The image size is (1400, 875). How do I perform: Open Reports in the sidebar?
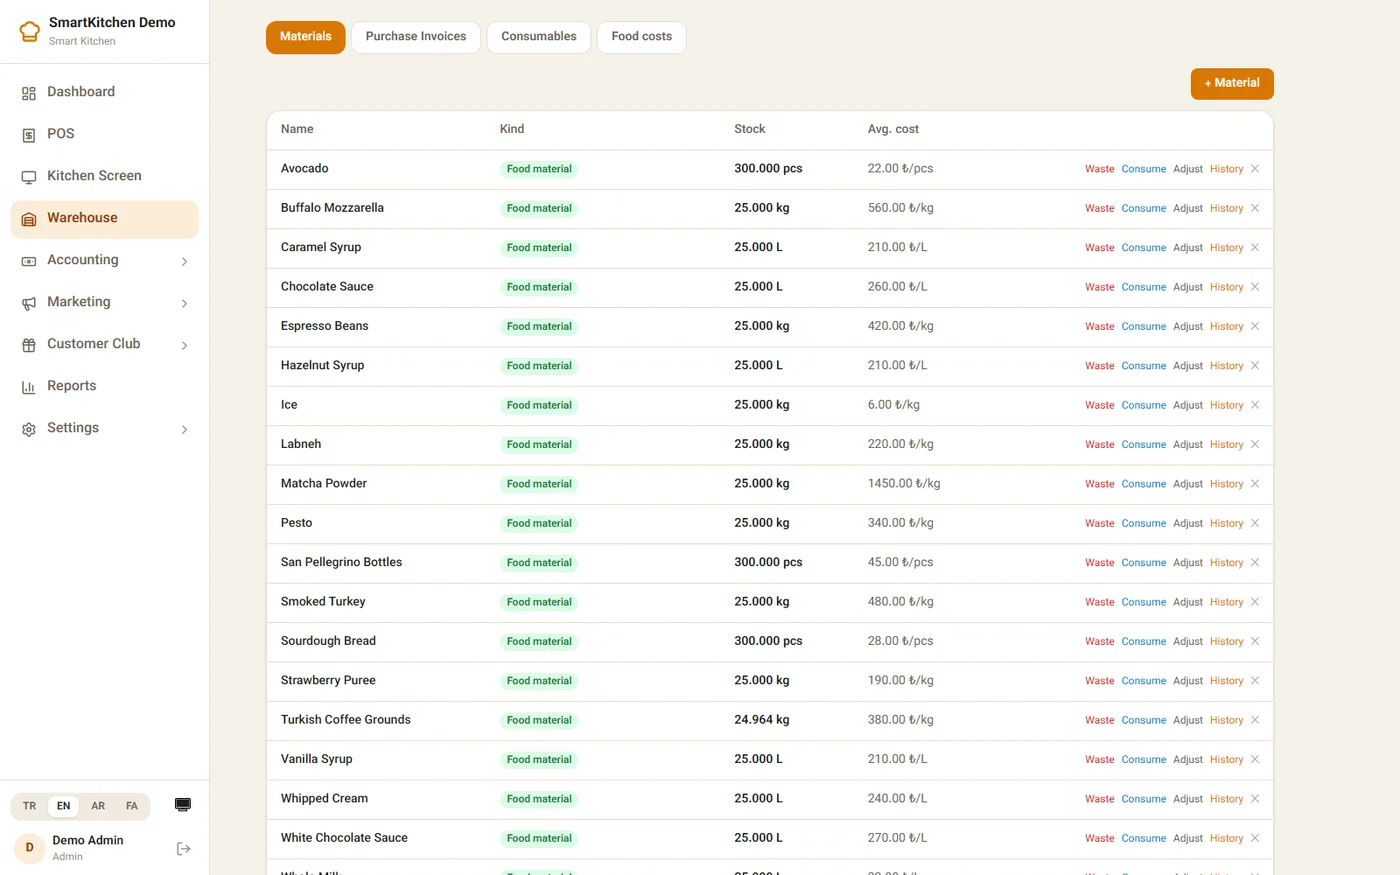(x=104, y=386)
